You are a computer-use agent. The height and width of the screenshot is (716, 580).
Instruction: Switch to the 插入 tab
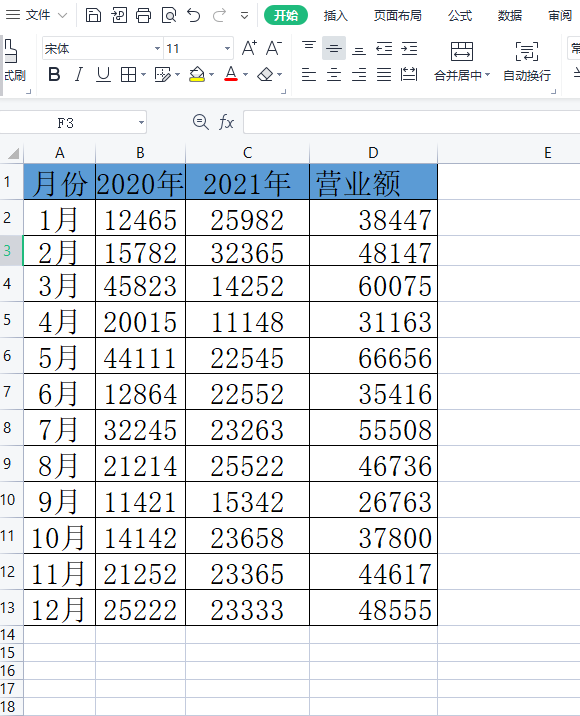coord(336,16)
